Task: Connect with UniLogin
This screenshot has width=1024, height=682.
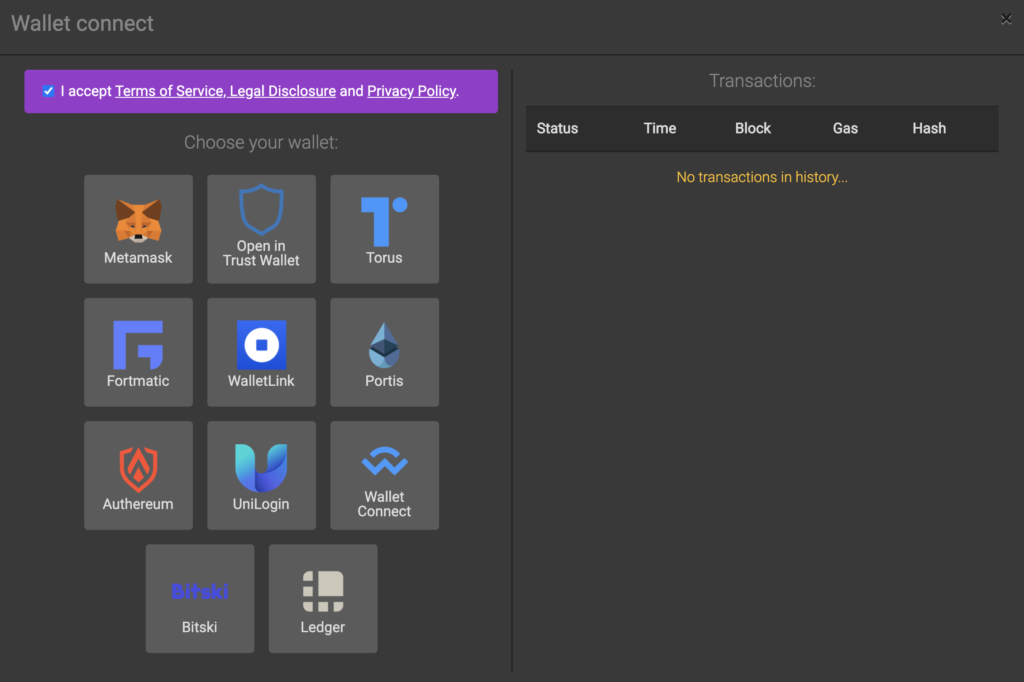Action: [261, 475]
